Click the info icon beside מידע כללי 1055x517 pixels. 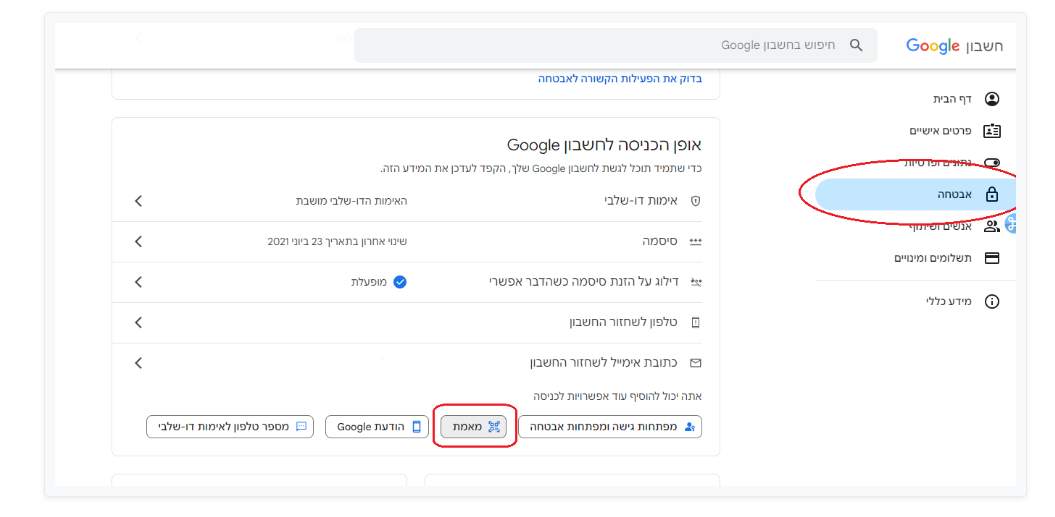tap(991, 301)
